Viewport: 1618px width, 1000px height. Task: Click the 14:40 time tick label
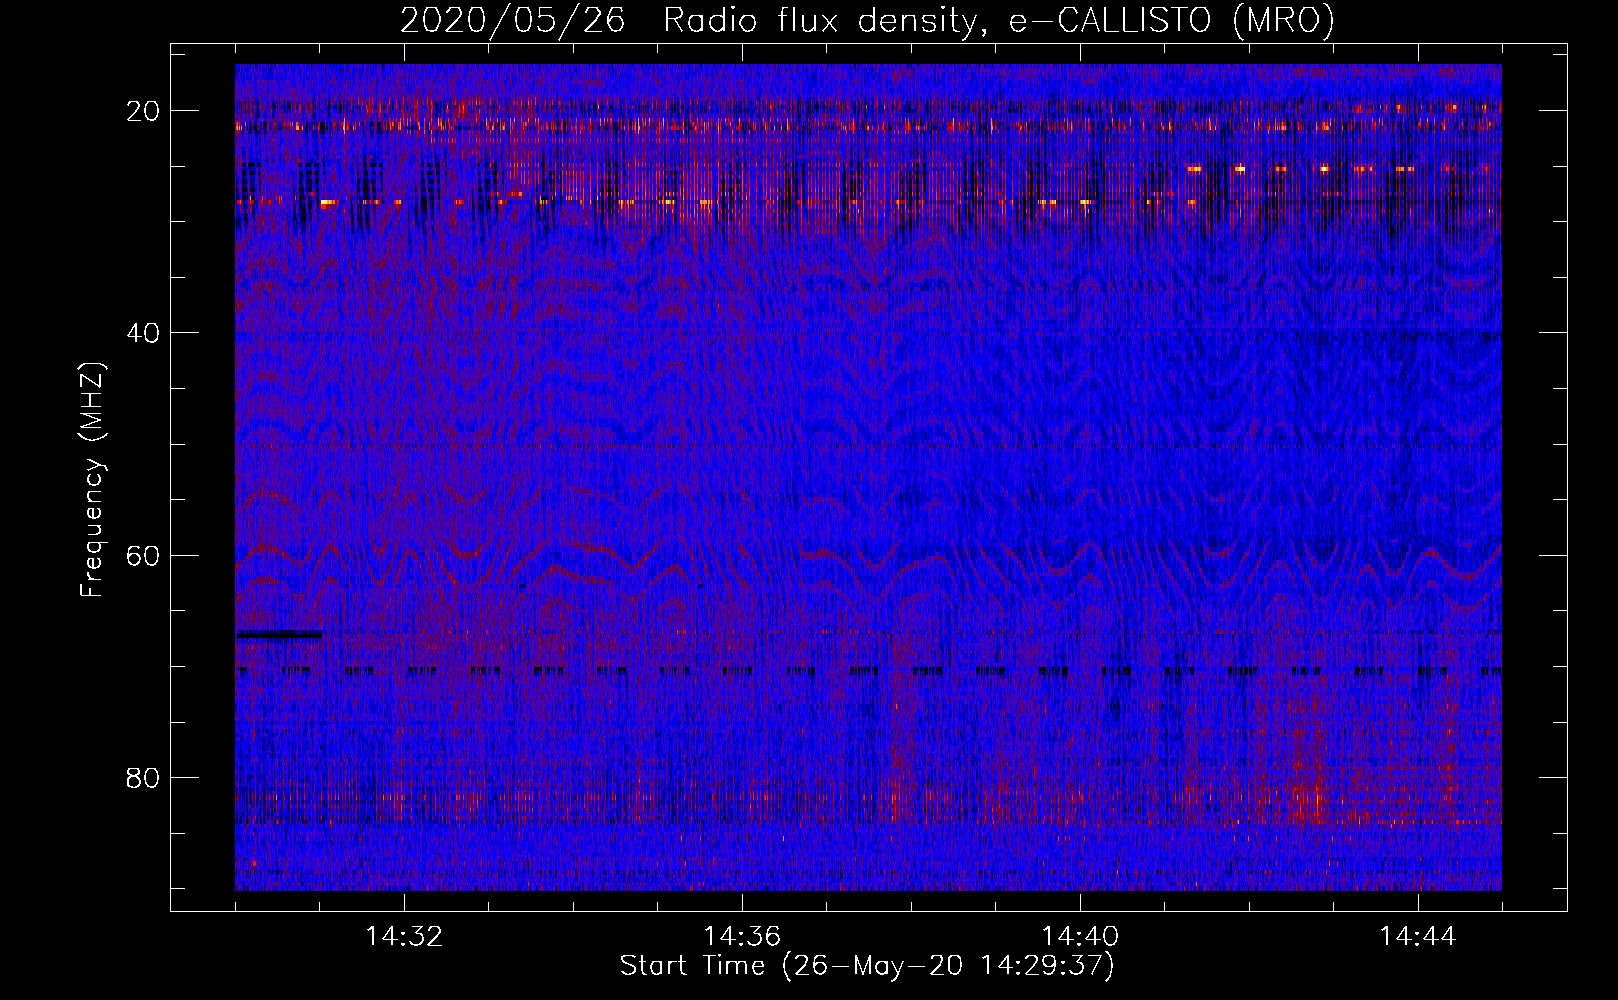1080,937
